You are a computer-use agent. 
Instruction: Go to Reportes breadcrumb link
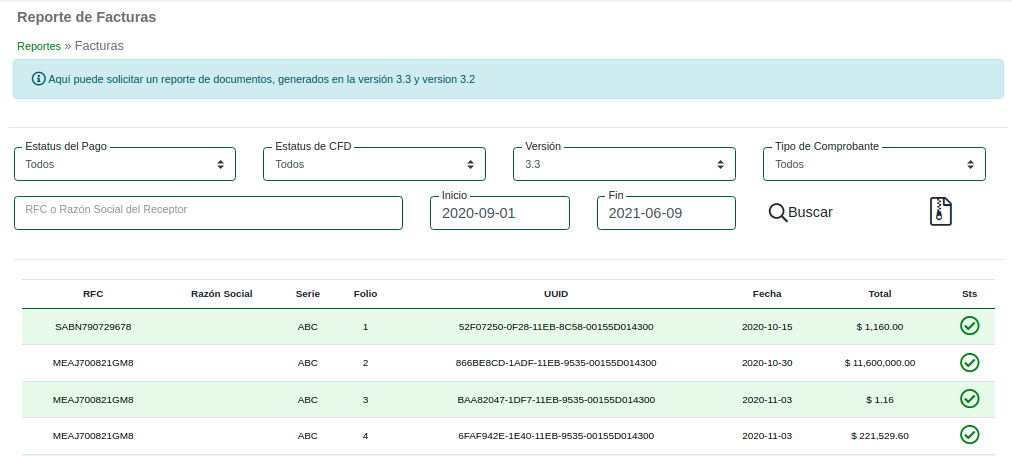pos(39,46)
